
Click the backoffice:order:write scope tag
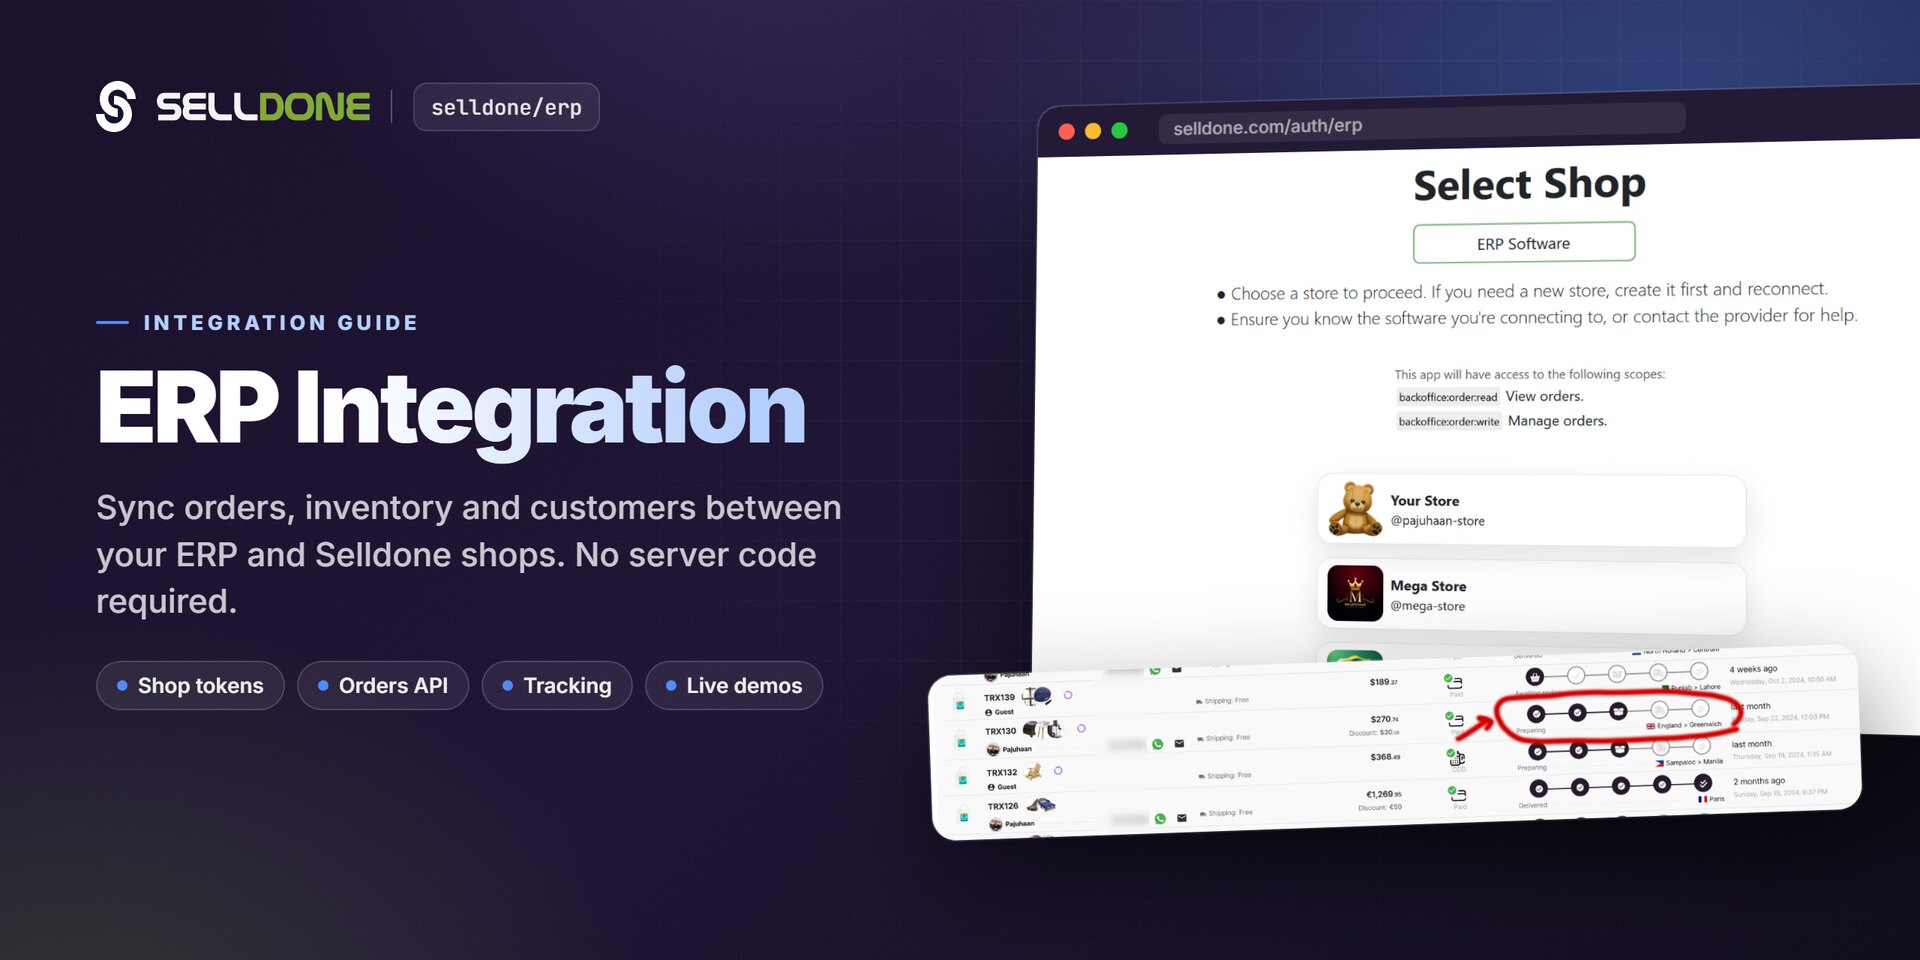tap(1449, 422)
